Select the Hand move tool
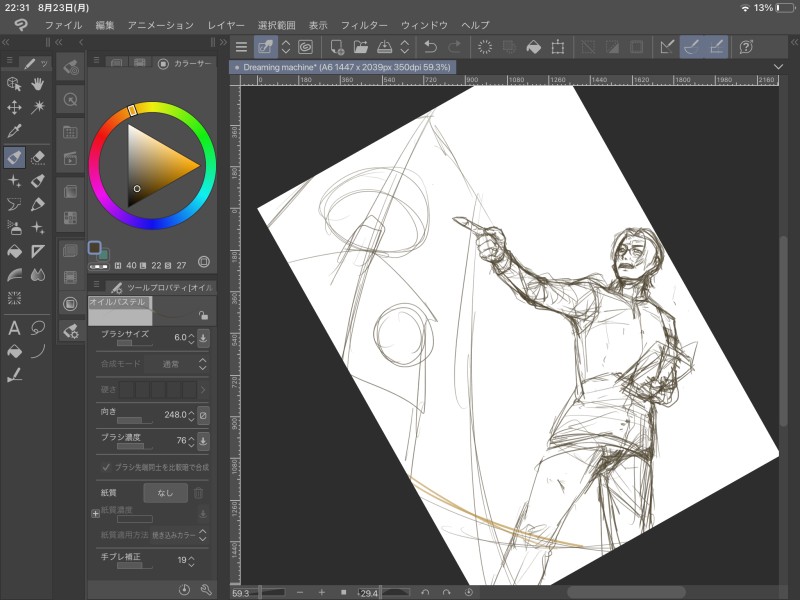Viewport: 800px width, 600px height. [38, 84]
